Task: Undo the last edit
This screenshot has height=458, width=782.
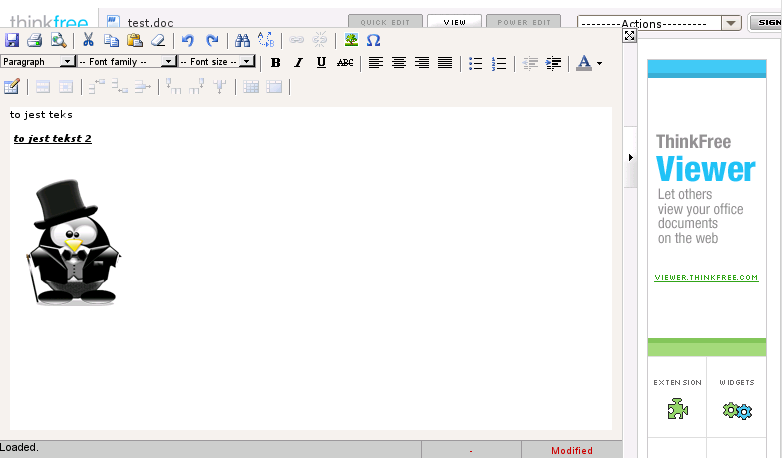Action: (187, 40)
